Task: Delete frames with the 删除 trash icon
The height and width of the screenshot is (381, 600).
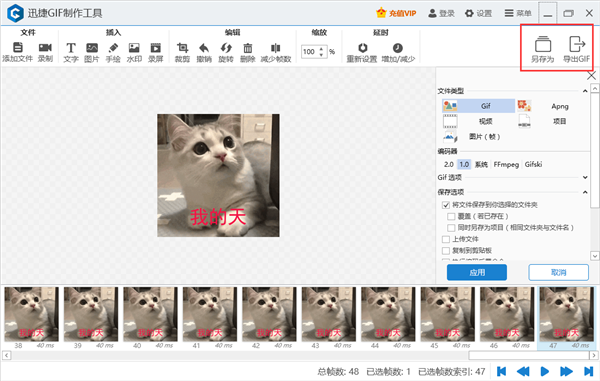Action: 248,48
